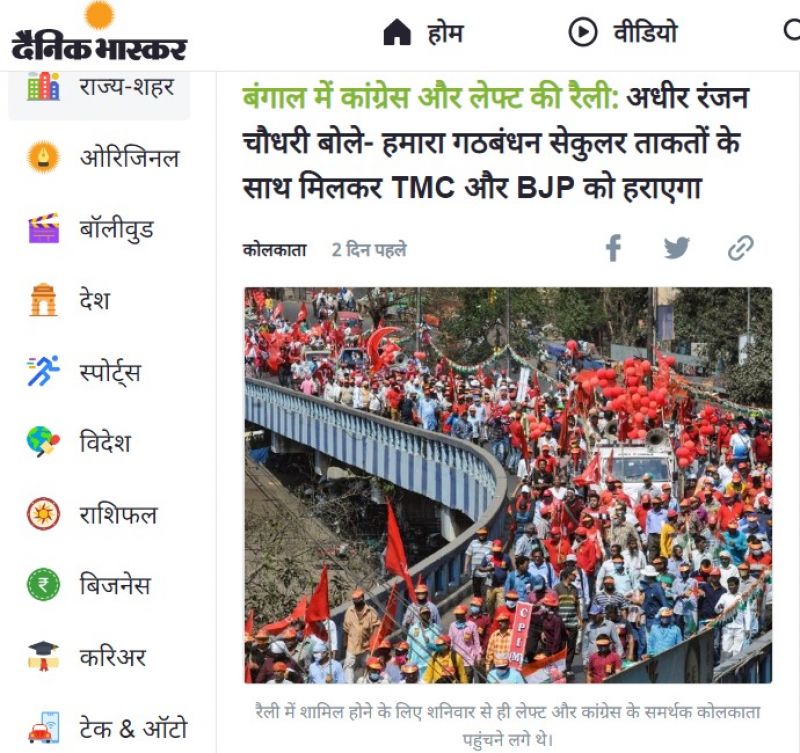The height and width of the screenshot is (753, 800).
Task: Click the video play circle icon
Action: pyautogui.click(x=582, y=32)
